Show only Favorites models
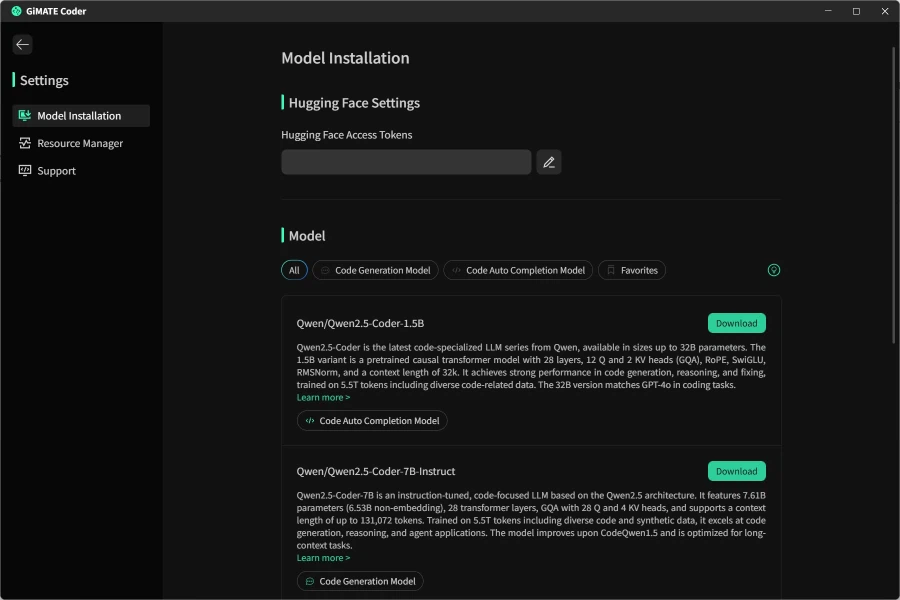 632,270
